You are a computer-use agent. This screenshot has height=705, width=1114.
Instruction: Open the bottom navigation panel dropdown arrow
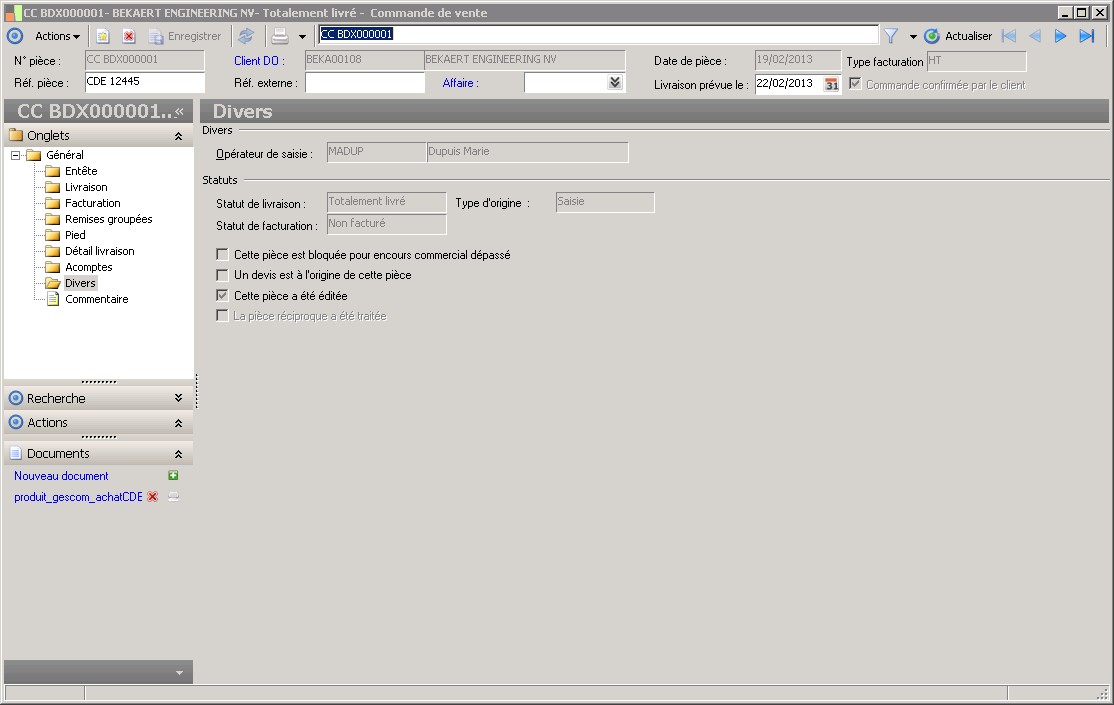pos(179,672)
